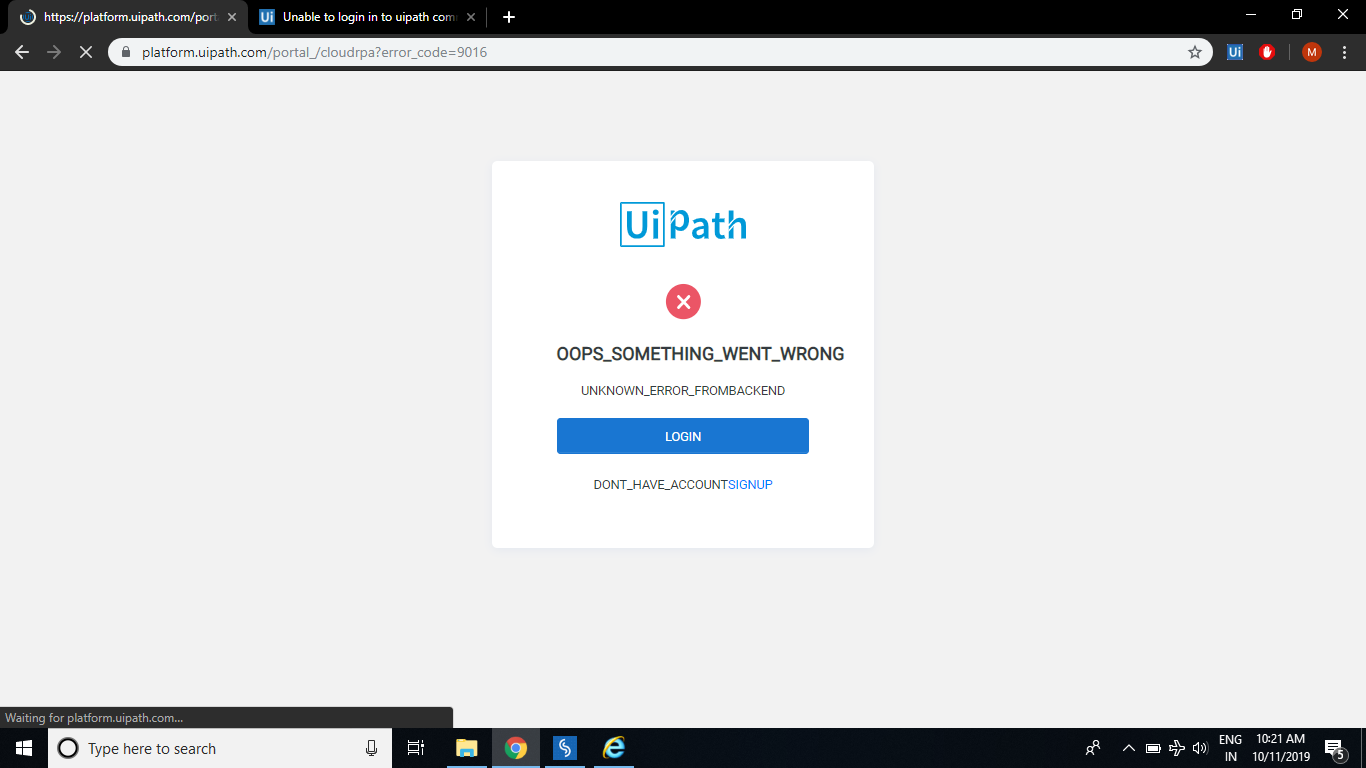Open File Explorer from the taskbar
This screenshot has width=1366, height=768.
point(466,748)
